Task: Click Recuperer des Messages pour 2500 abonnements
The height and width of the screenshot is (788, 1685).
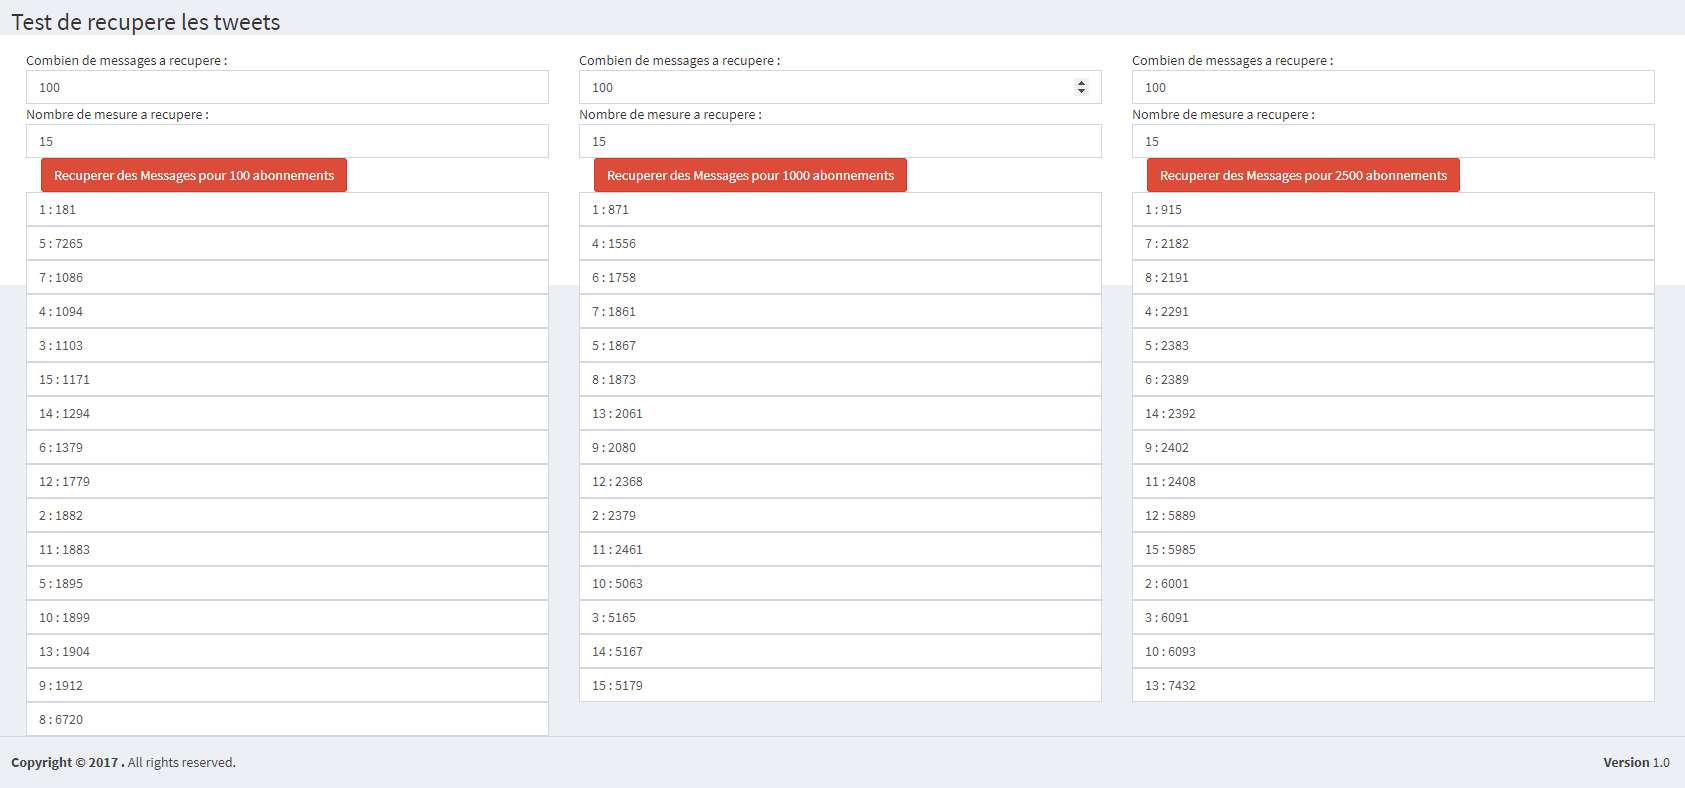Action: pos(1303,175)
